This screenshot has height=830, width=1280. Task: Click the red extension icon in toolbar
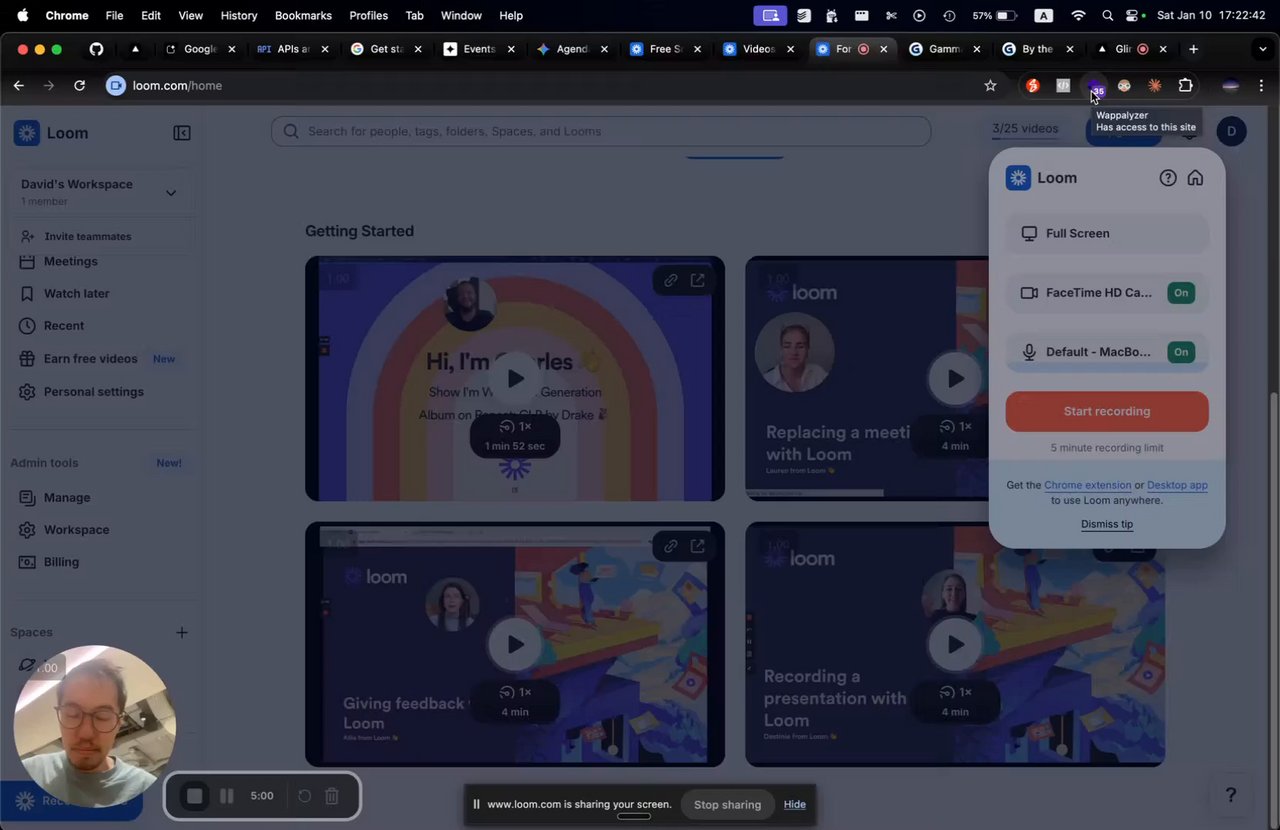[x=1033, y=86]
